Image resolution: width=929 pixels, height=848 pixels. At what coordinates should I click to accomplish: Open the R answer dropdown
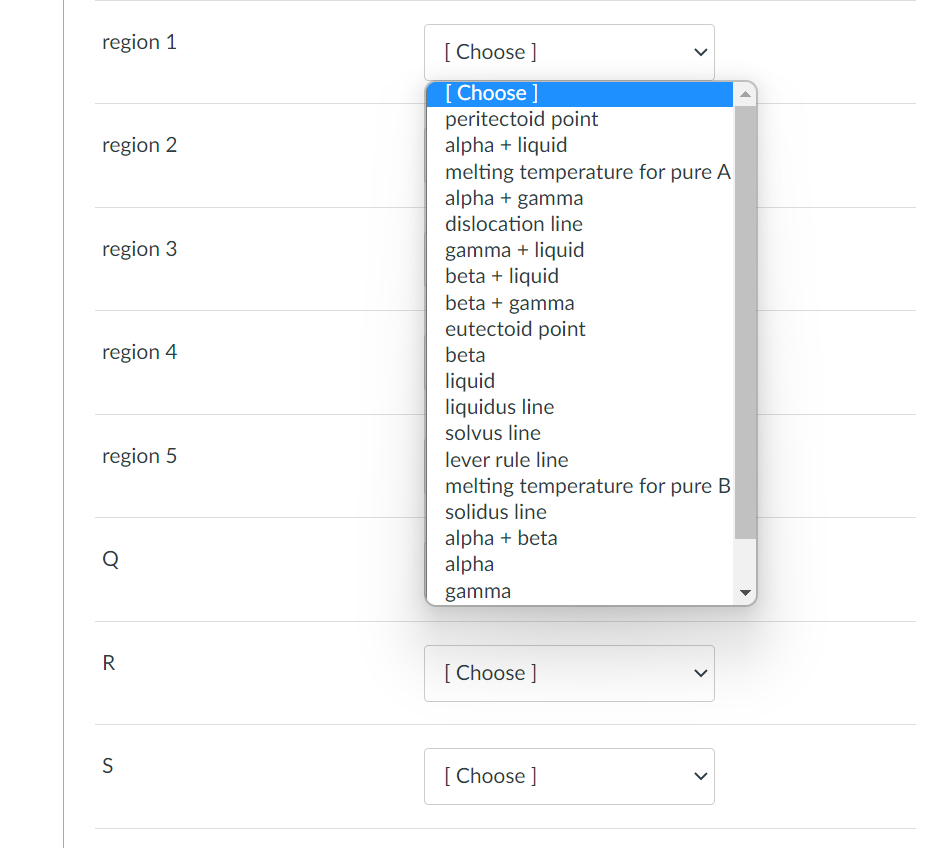pos(569,673)
